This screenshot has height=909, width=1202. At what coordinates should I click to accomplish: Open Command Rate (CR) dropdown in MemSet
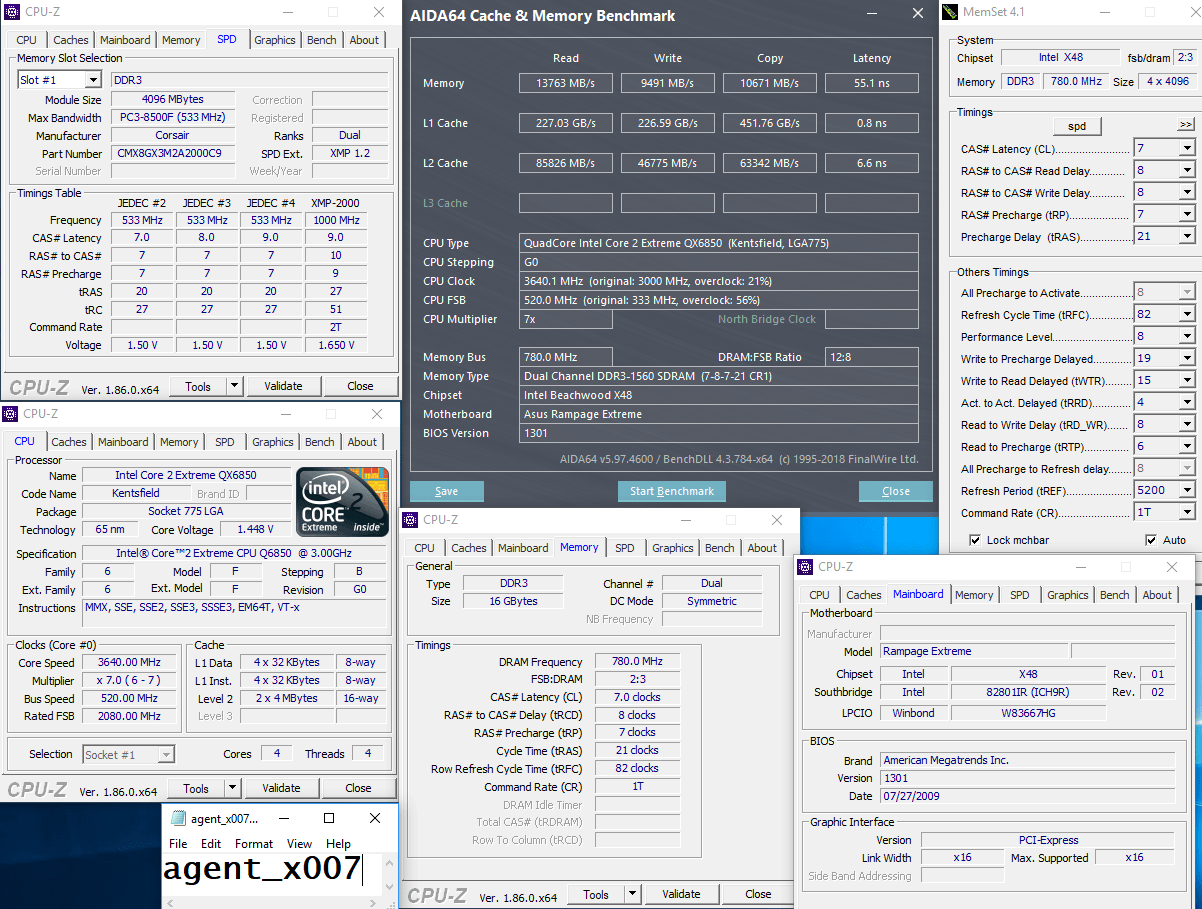pos(1187,513)
